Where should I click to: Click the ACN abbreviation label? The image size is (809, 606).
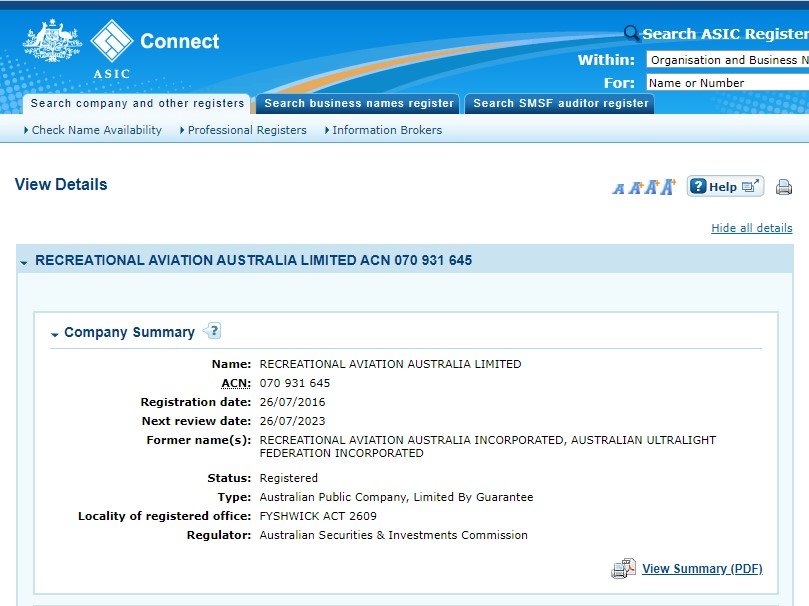(236, 383)
